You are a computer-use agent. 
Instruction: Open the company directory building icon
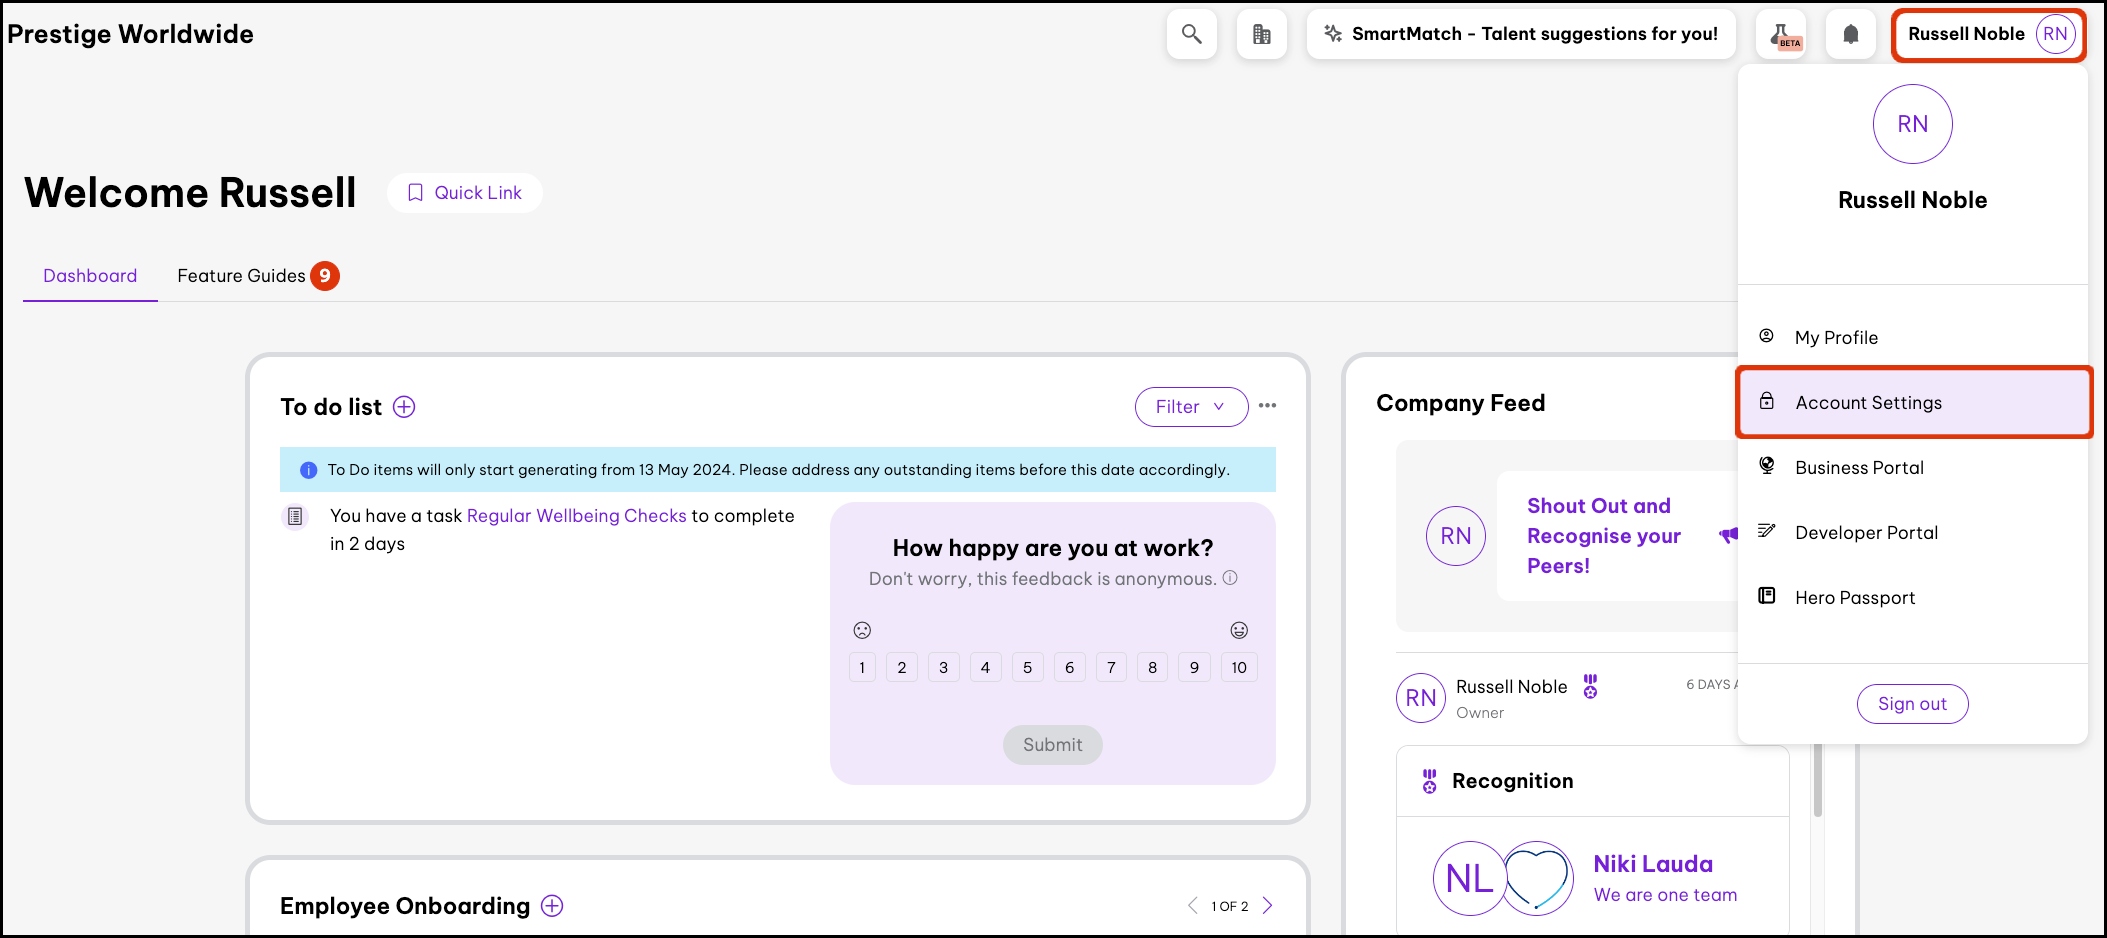[x=1261, y=34]
